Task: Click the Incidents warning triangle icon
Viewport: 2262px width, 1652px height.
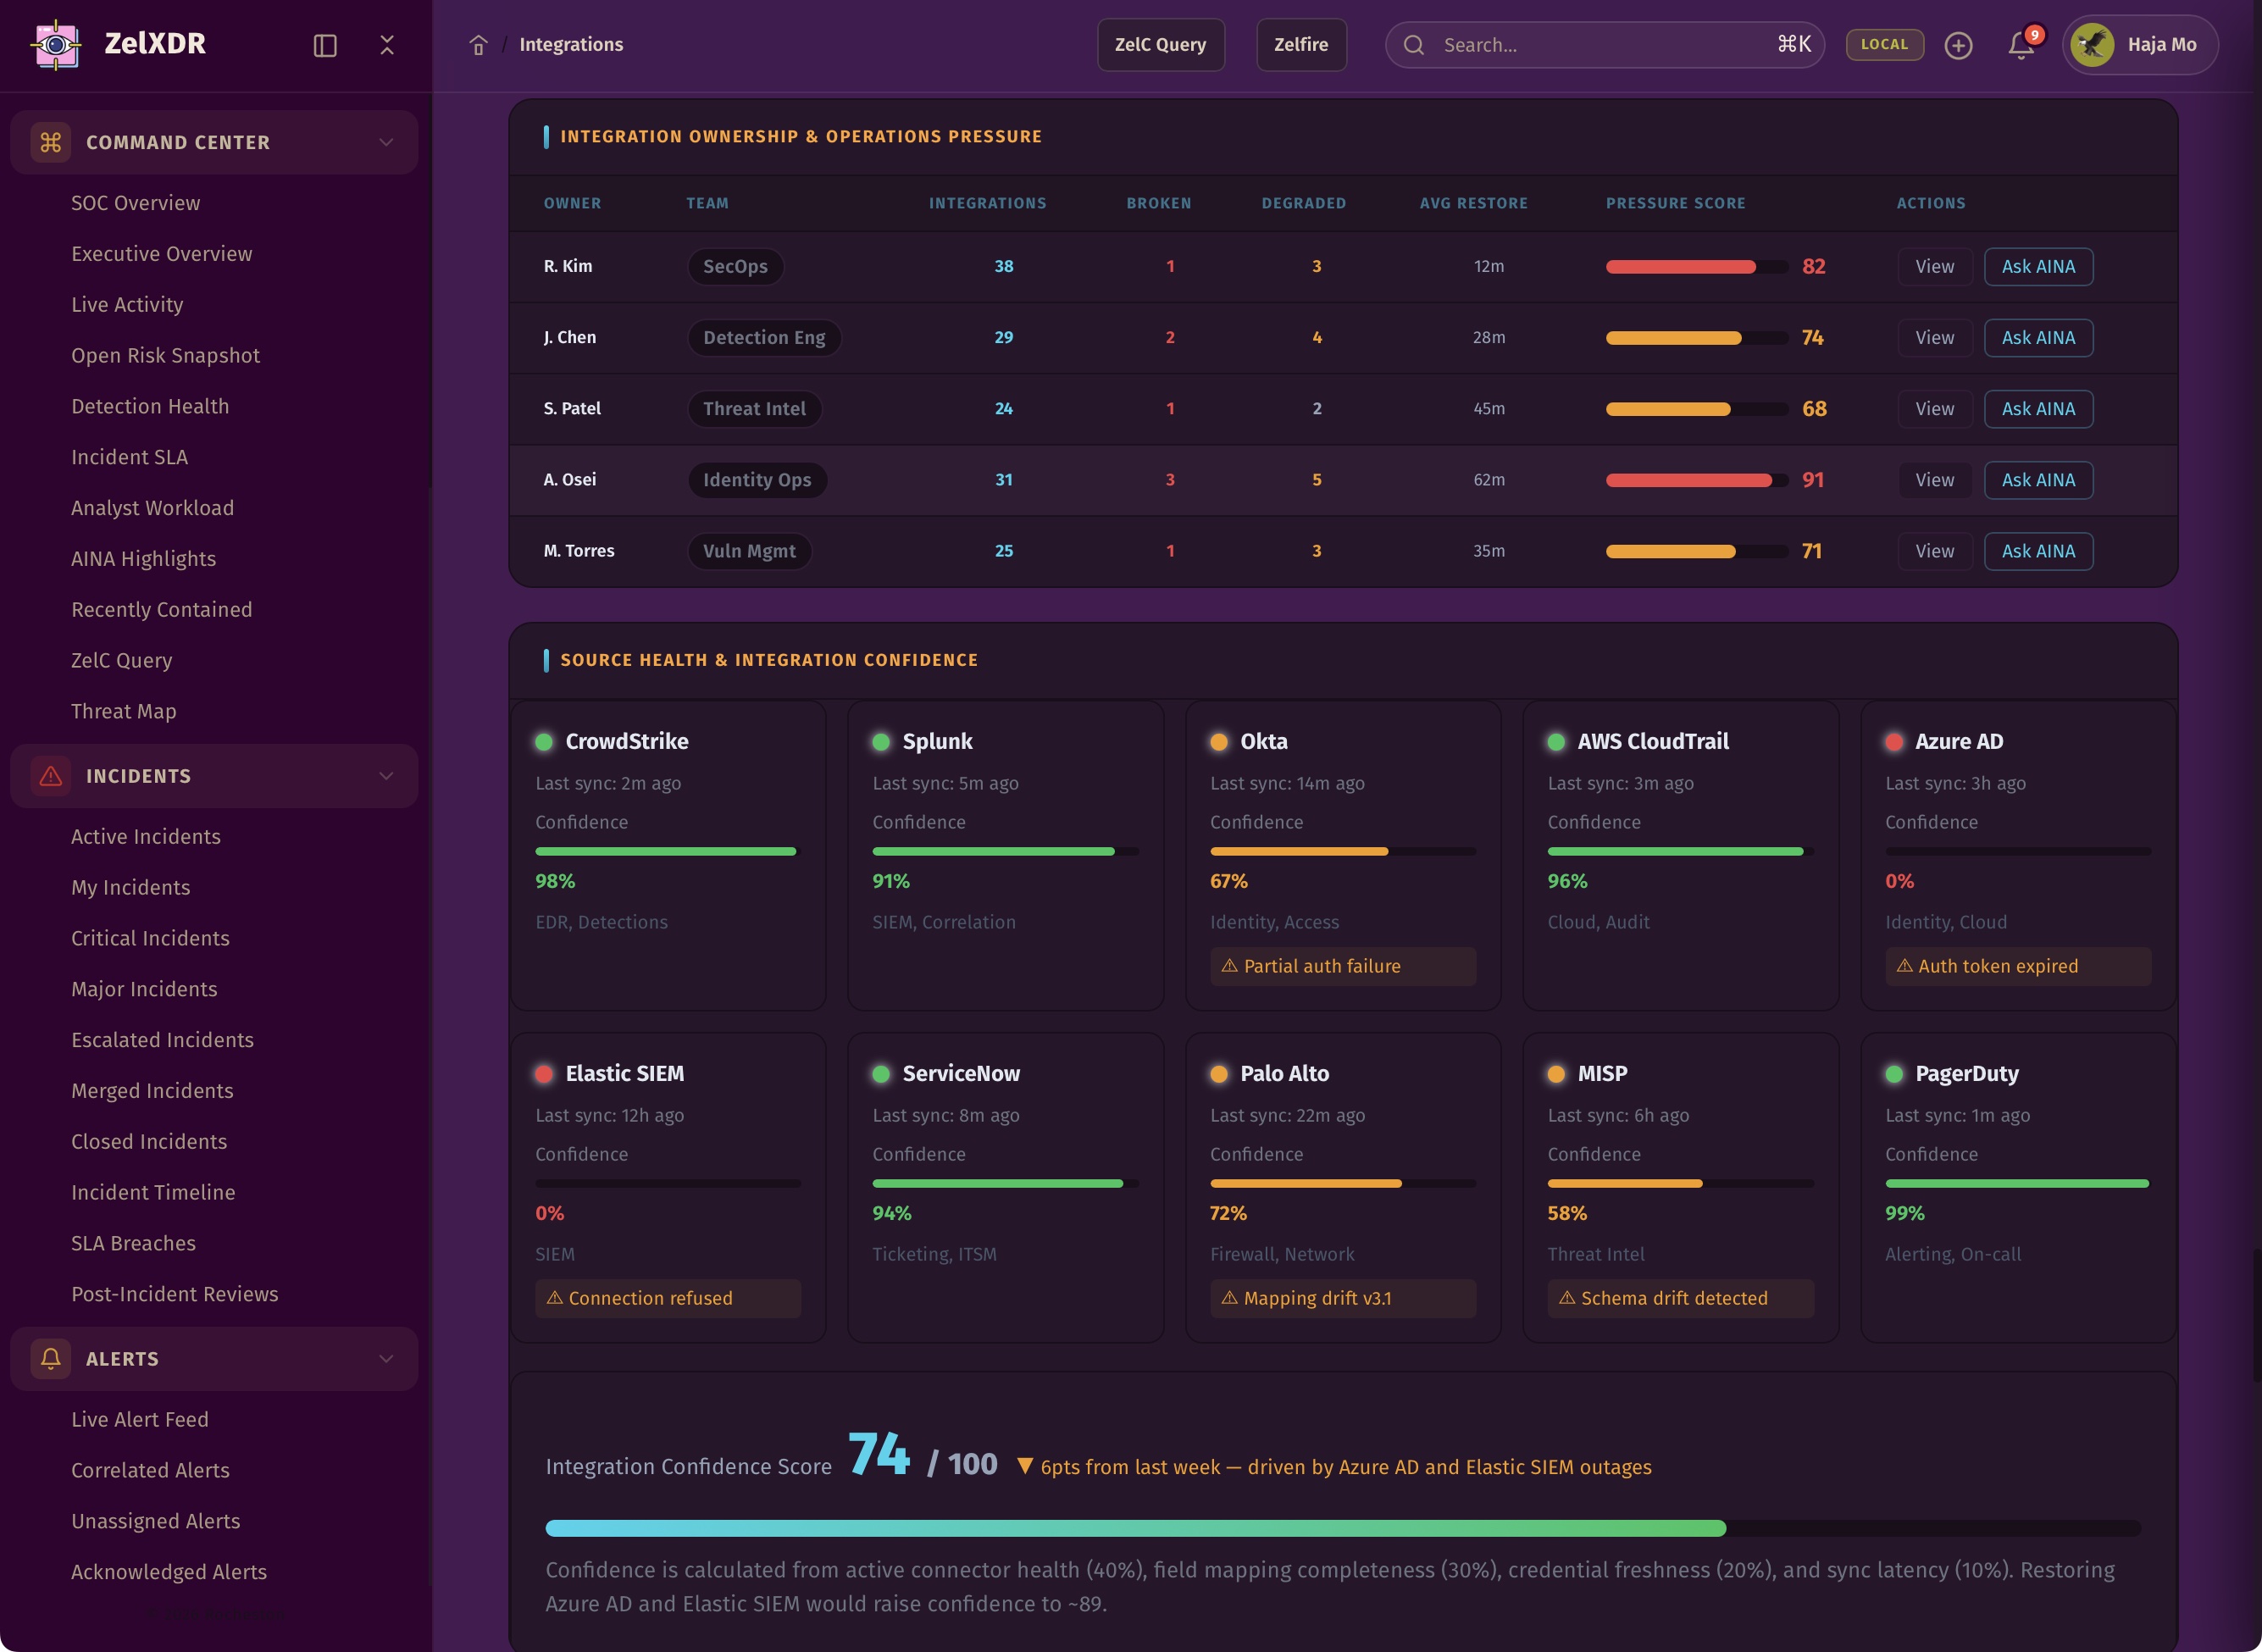Action: click(x=51, y=776)
